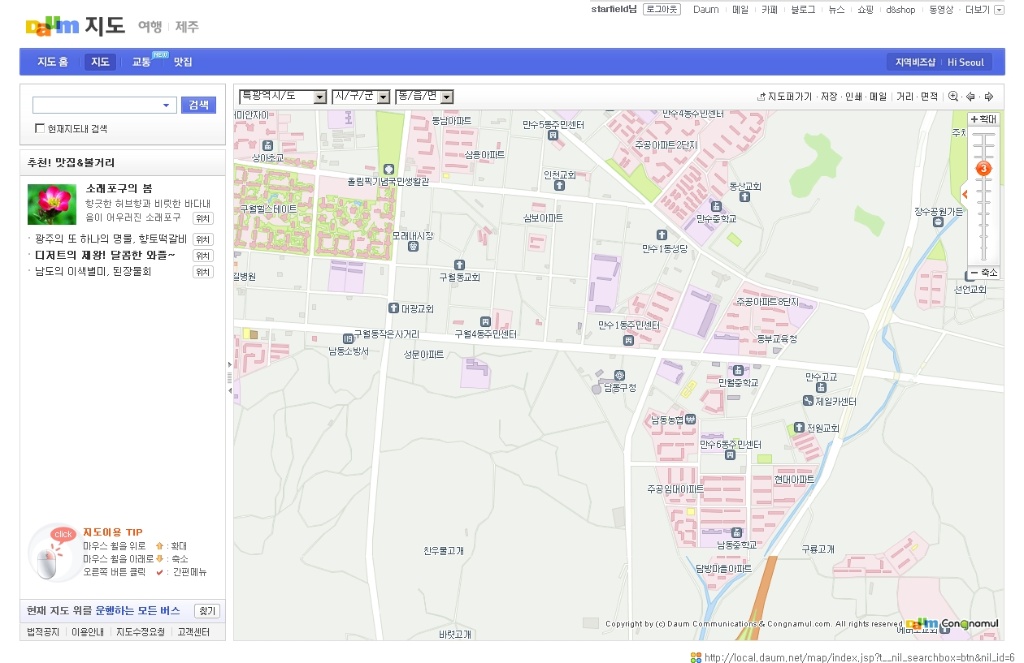Switch to the 맛집 tab
The image size is (1024, 663).
point(183,62)
